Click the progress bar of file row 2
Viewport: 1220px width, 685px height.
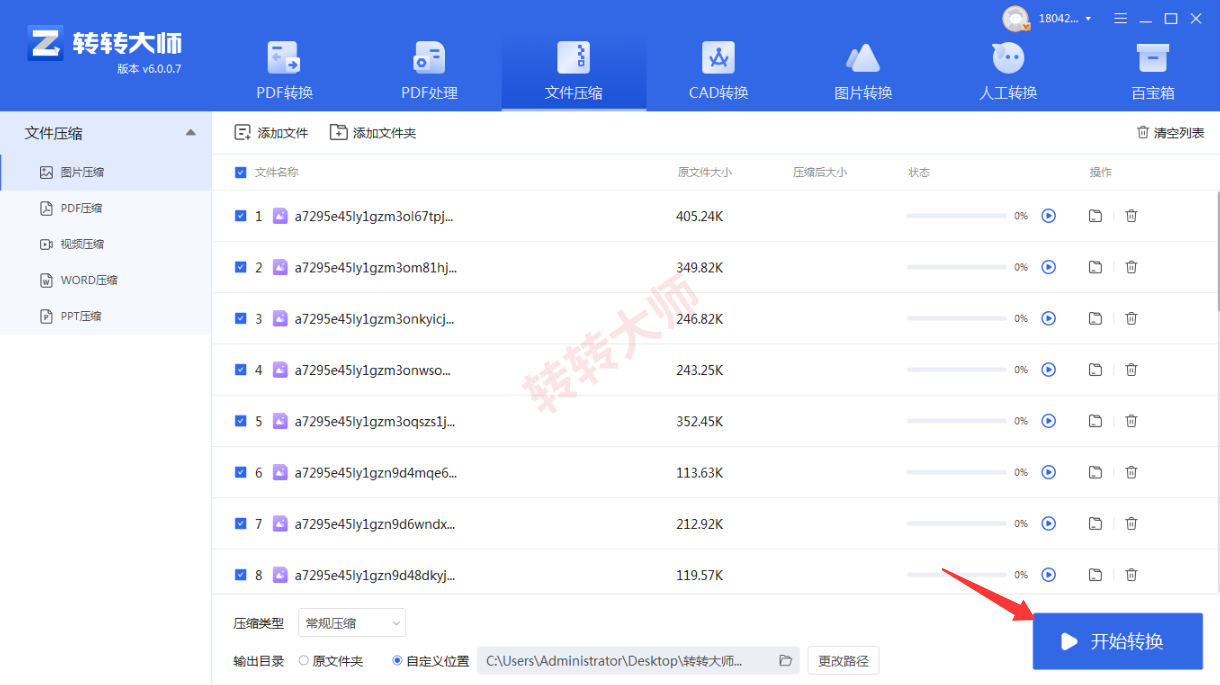point(956,267)
